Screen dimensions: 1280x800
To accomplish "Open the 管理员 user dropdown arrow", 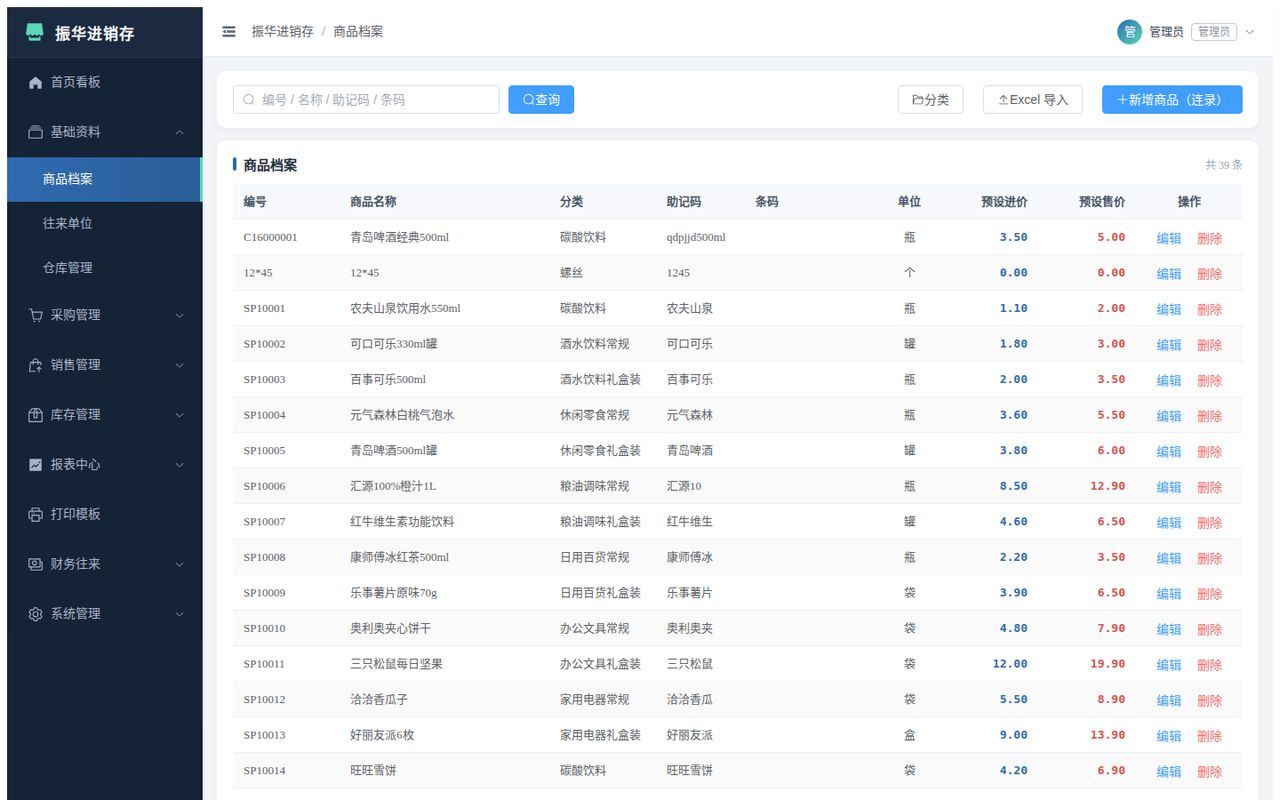I will 1249,32.
